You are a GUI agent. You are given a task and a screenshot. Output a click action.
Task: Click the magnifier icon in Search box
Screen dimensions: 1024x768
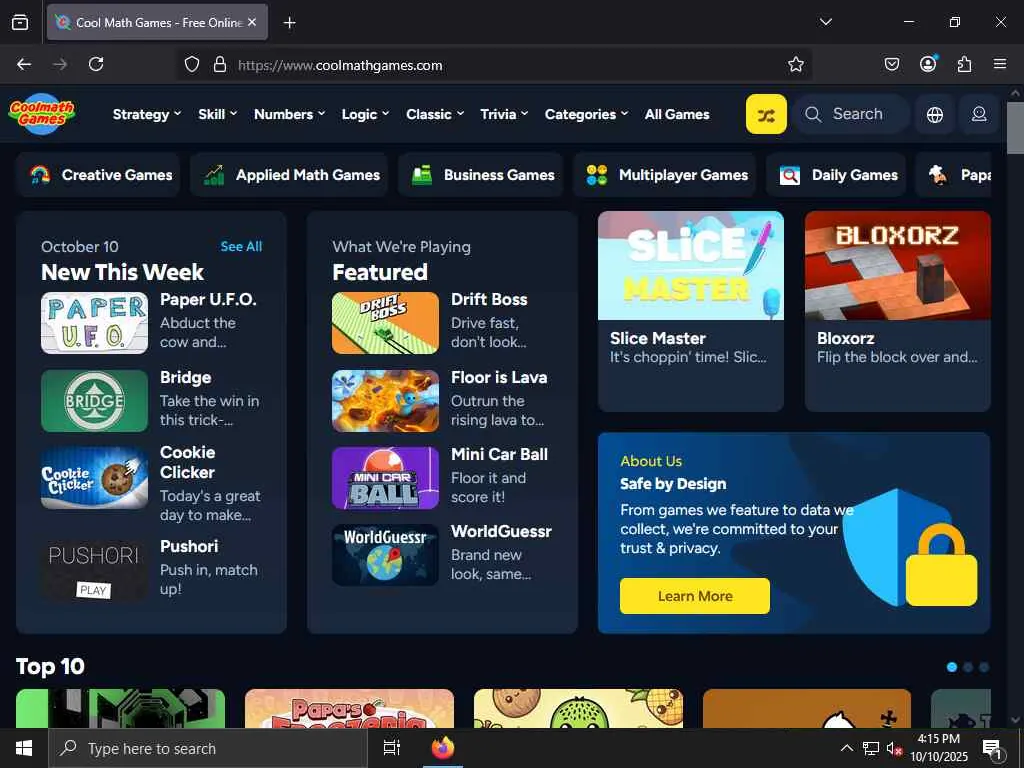click(813, 114)
